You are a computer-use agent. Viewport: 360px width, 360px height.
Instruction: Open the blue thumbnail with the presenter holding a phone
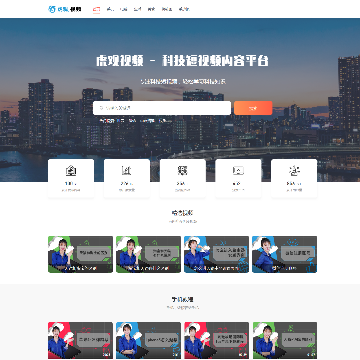point(216,254)
